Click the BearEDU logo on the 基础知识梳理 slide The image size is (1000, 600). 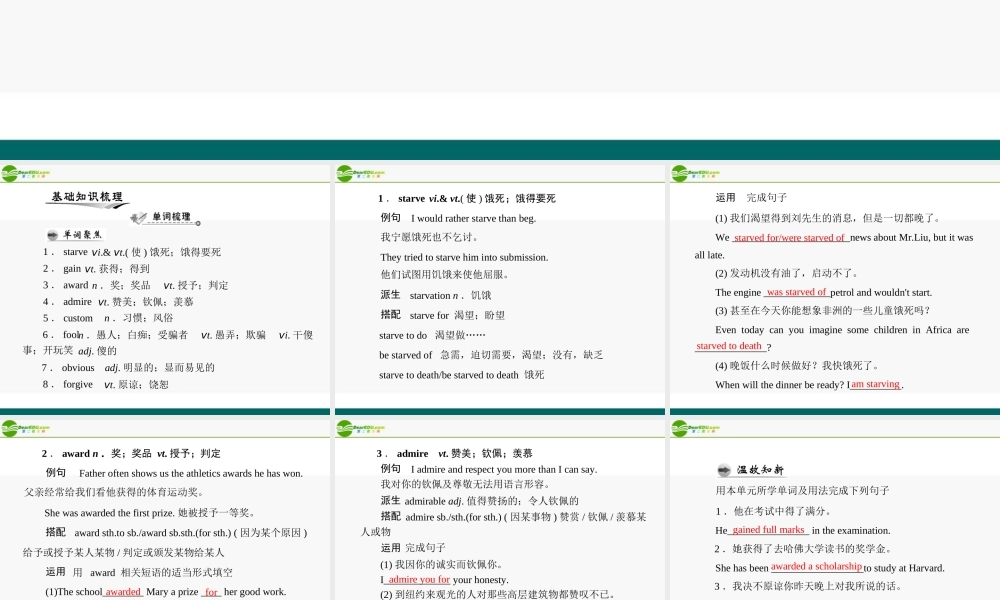(x=26, y=173)
